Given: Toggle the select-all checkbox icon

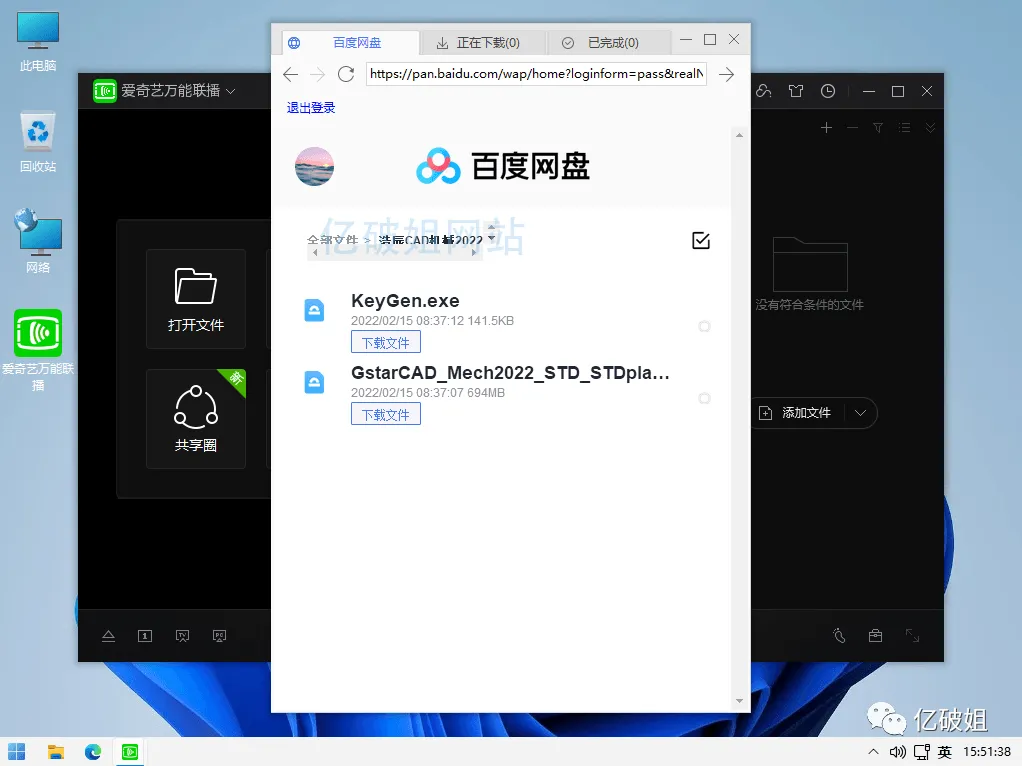Looking at the screenshot, I should point(701,241).
